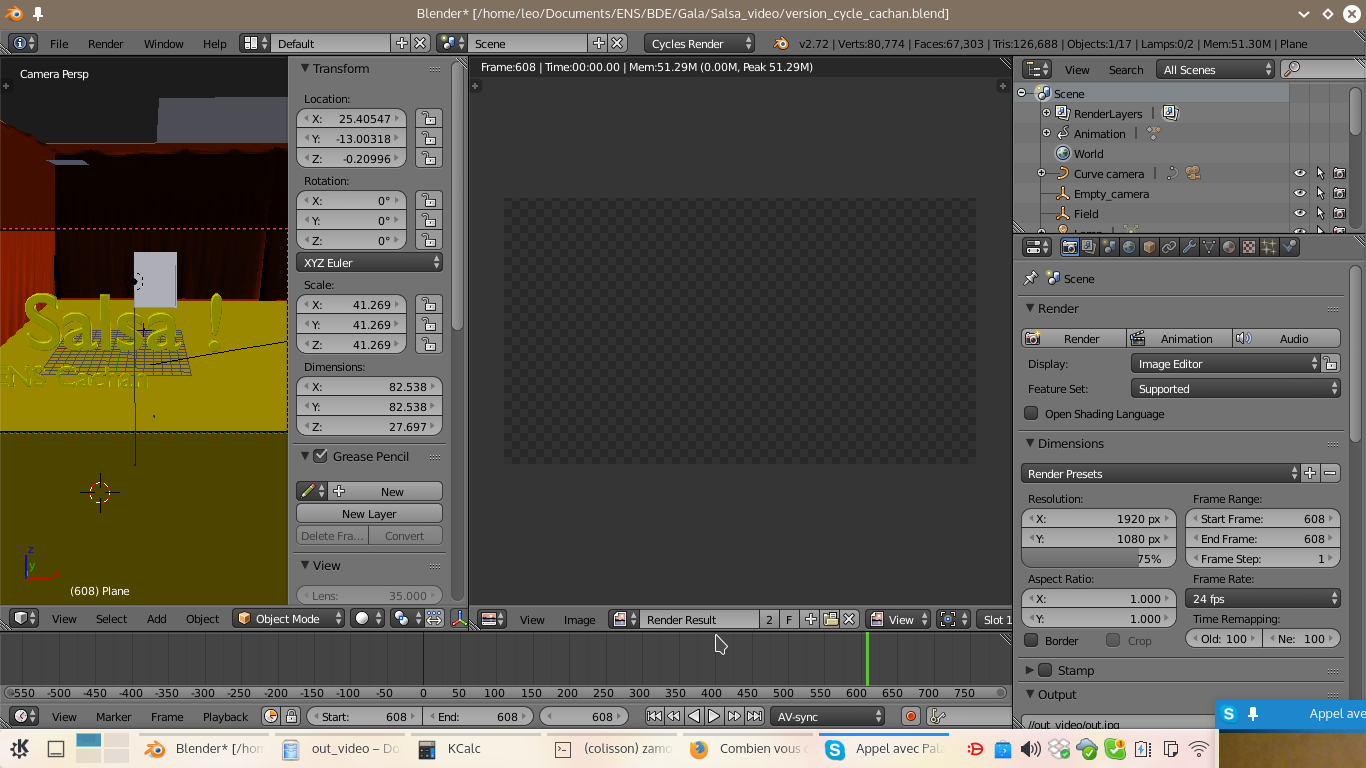Open the Display Image Editor dropdown
Screen dimensions: 1366x768
[1227, 364]
